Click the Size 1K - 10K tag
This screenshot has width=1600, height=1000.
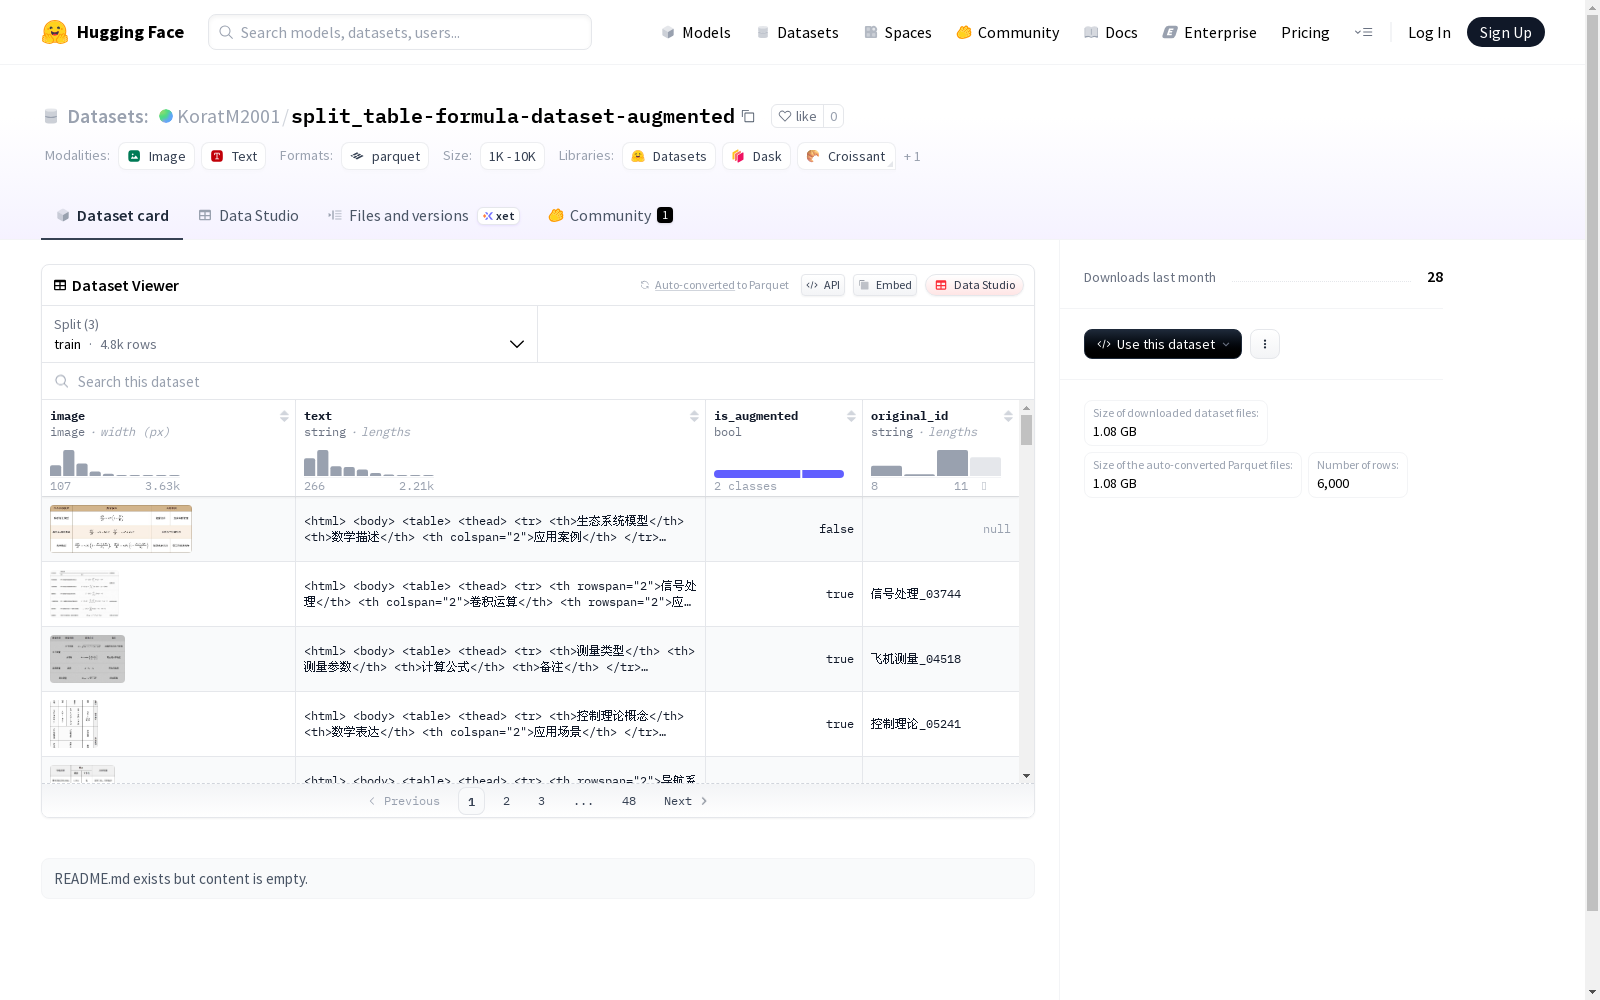point(512,156)
